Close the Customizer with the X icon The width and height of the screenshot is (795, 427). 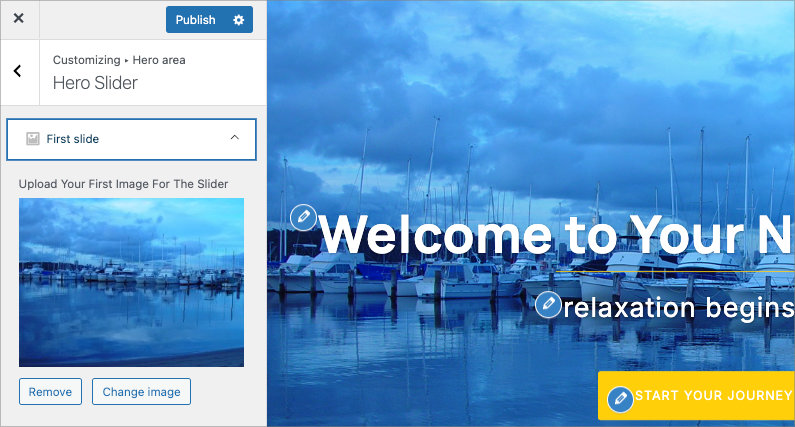pos(19,19)
